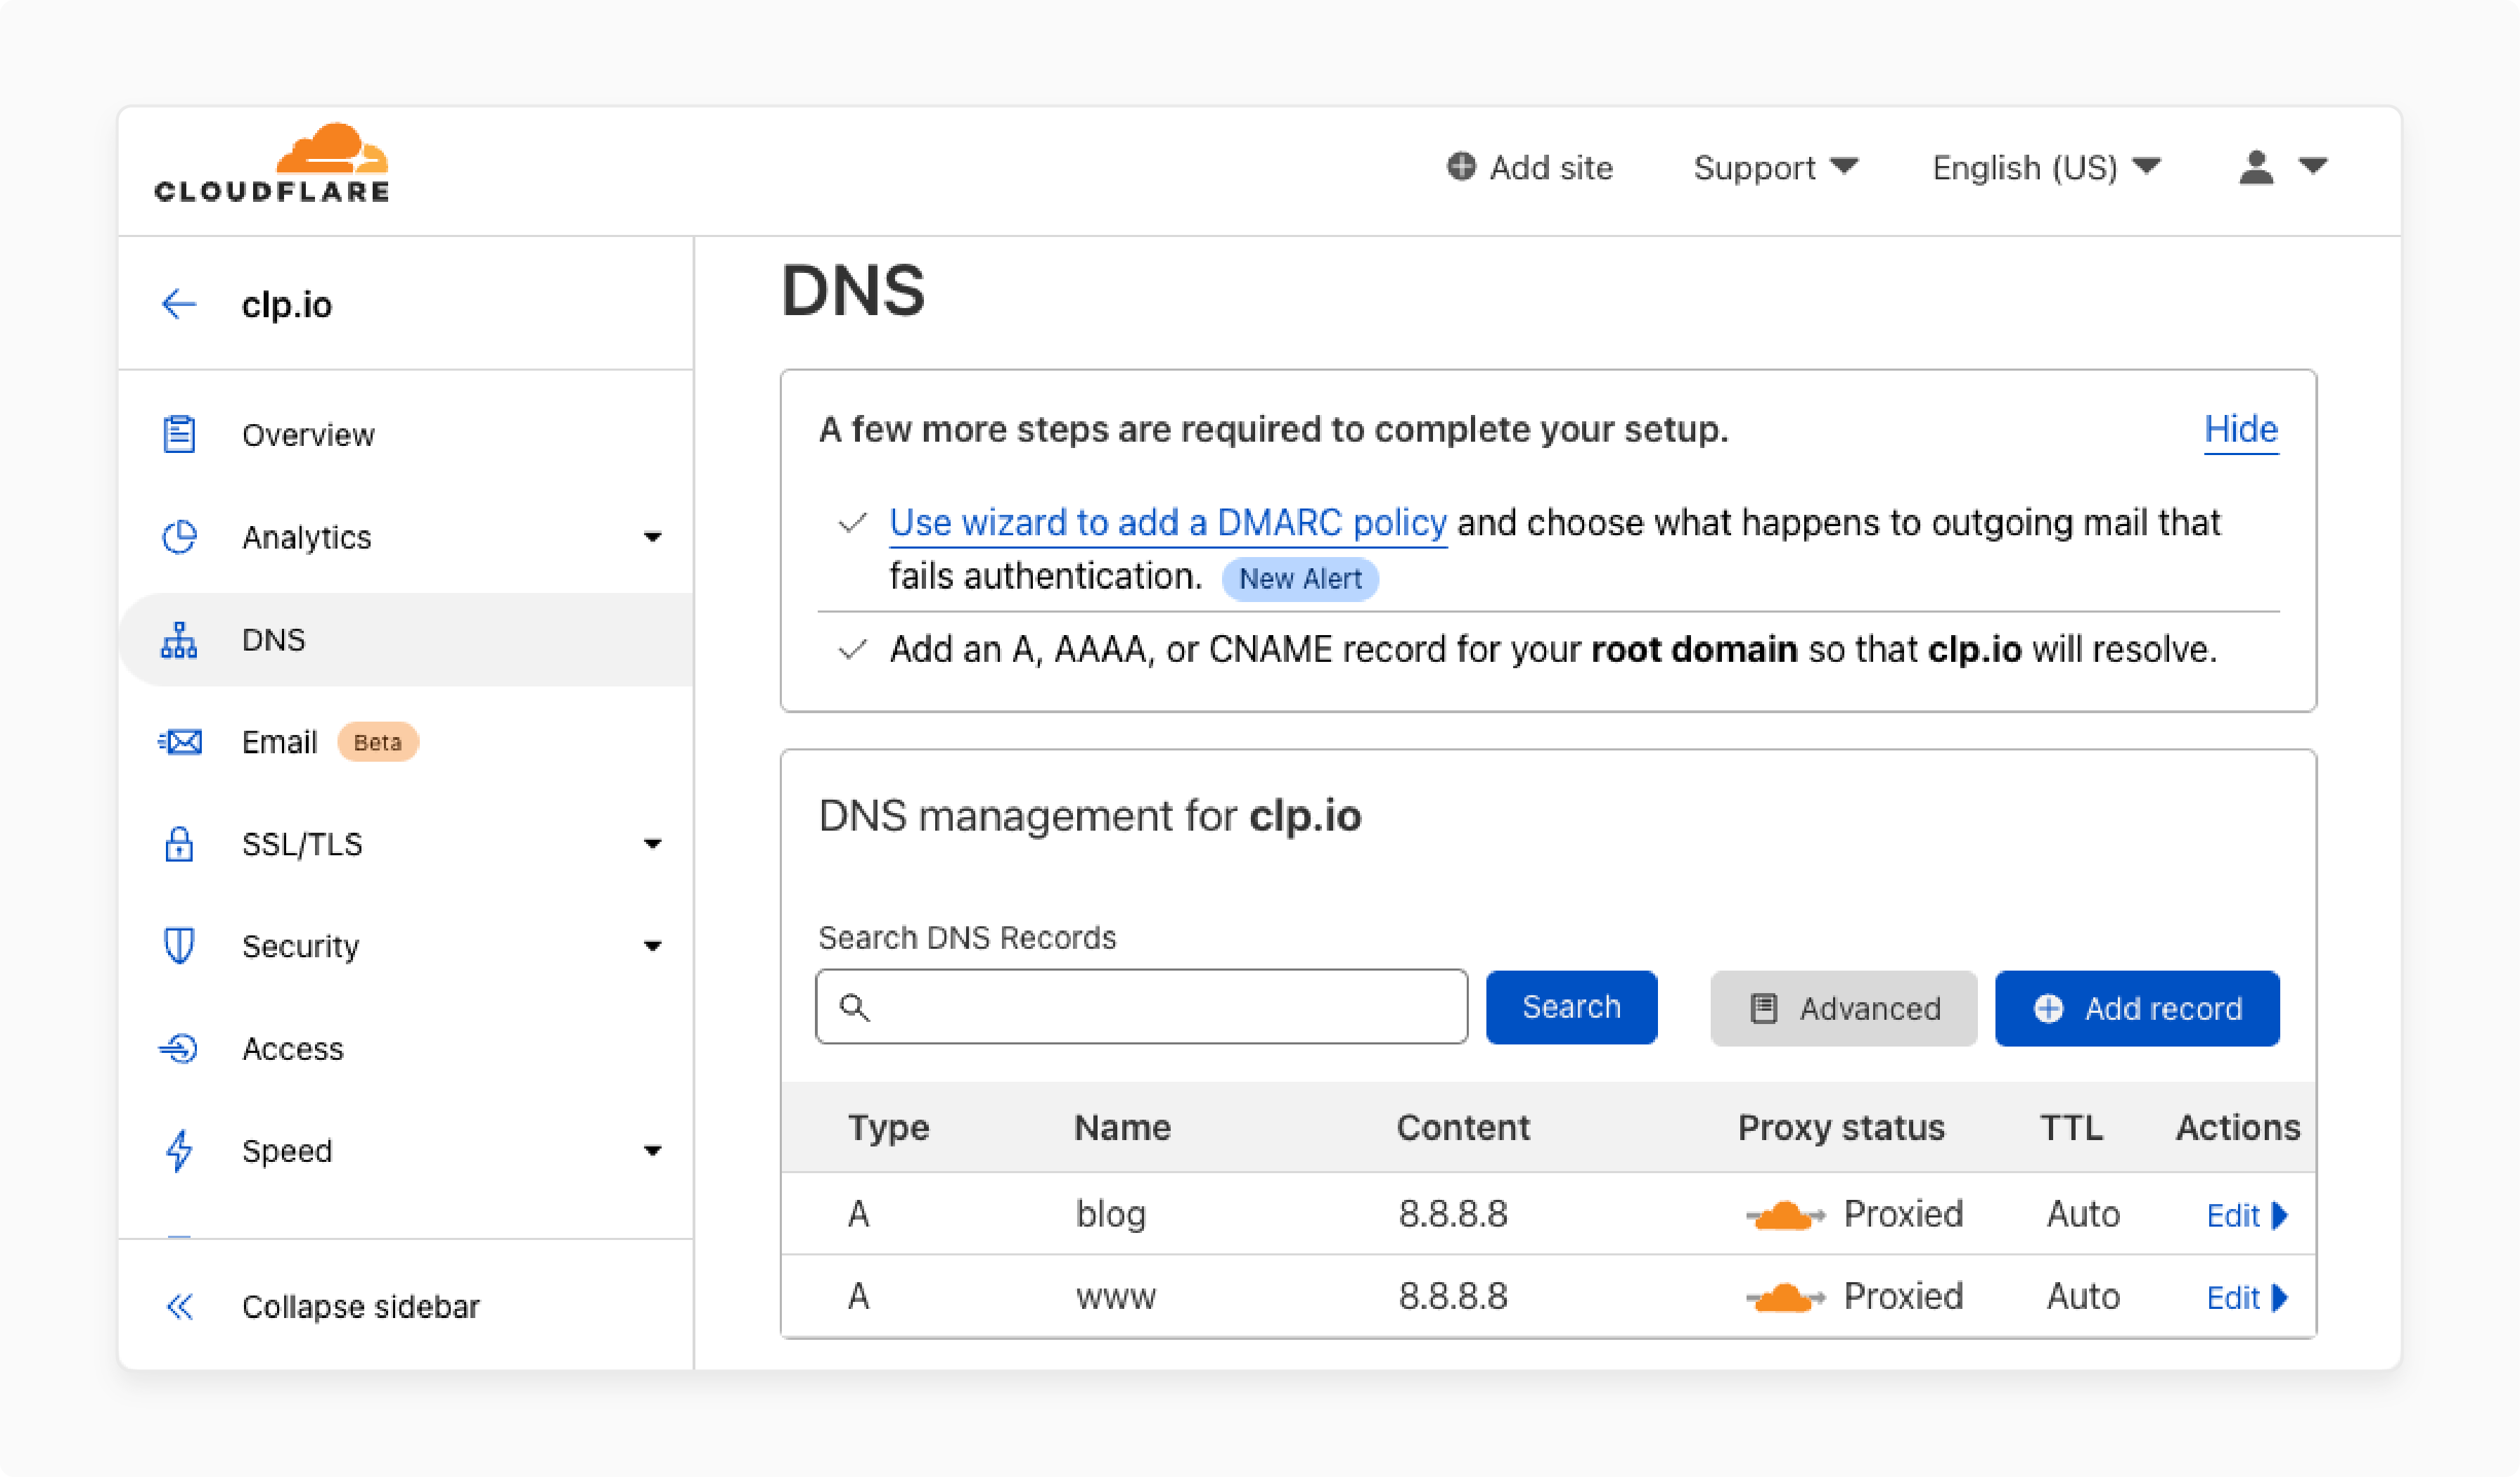The height and width of the screenshot is (1477, 2520).
Task: Click the DNS network tree icon
Action: click(x=179, y=640)
